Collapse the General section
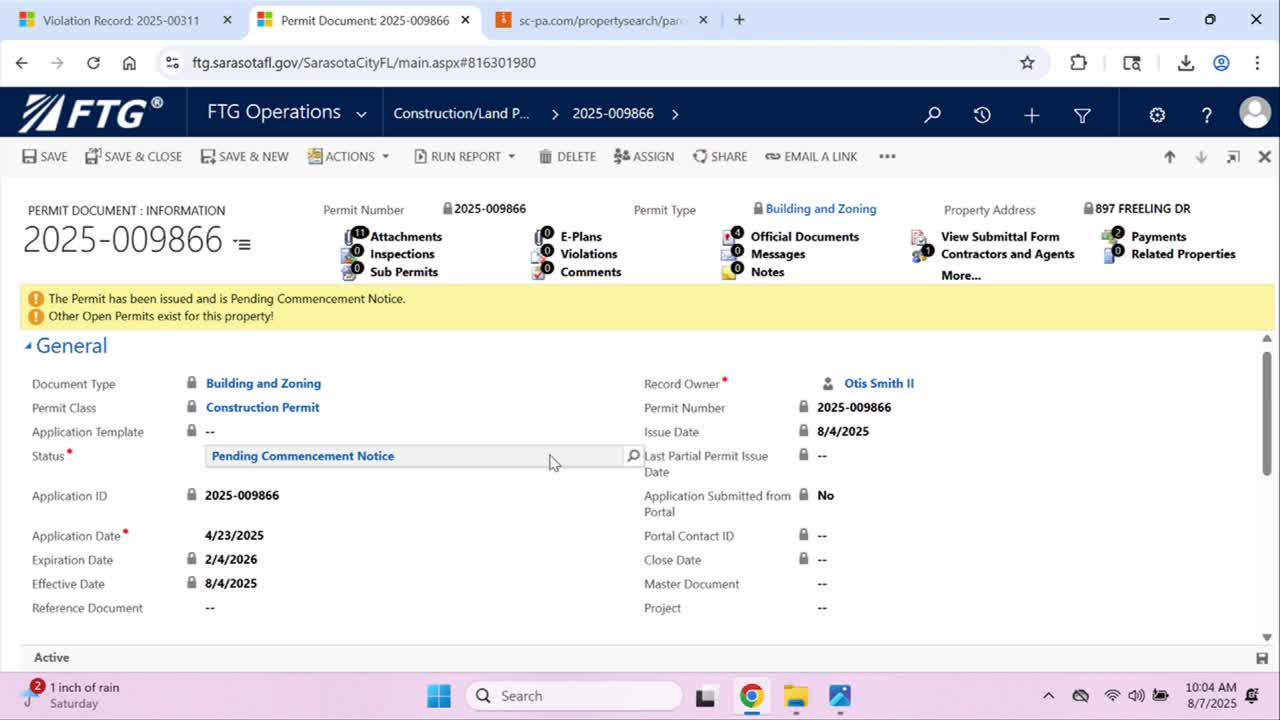This screenshot has width=1280, height=720. click(28, 346)
